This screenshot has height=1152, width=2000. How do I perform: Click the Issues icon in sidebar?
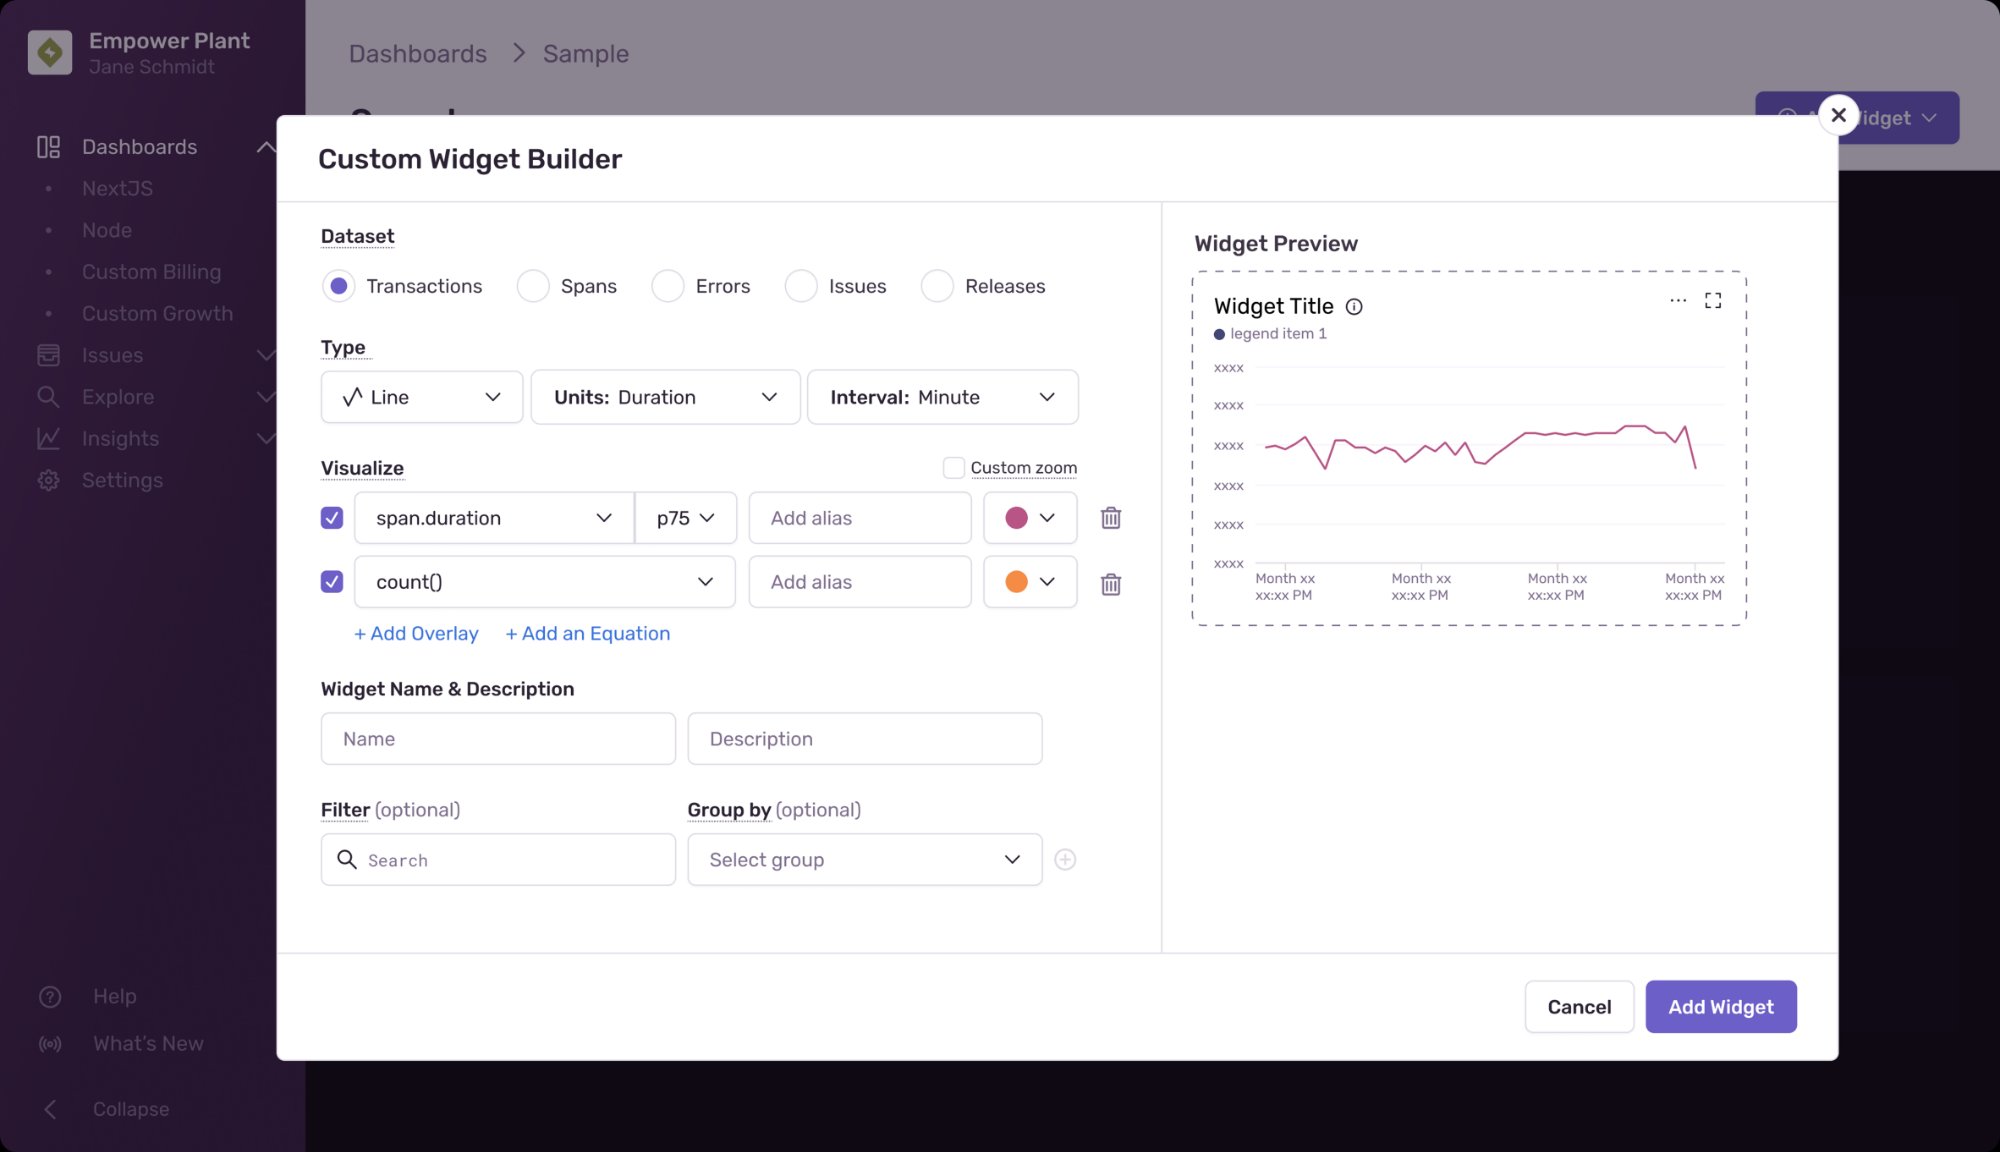(x=48, y=355)
